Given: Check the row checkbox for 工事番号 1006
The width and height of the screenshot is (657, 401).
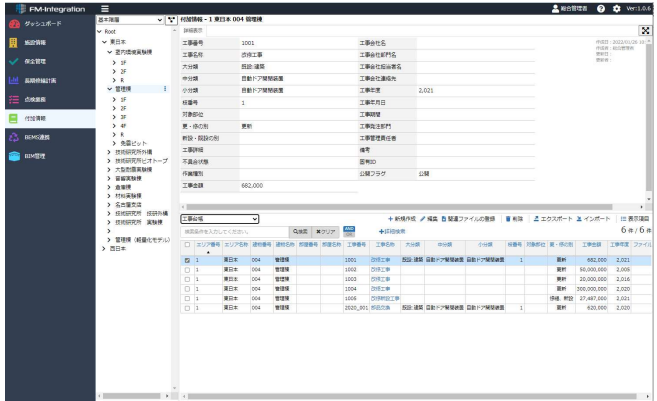Looking at the screenshot, I should click(x=187, y=299).
